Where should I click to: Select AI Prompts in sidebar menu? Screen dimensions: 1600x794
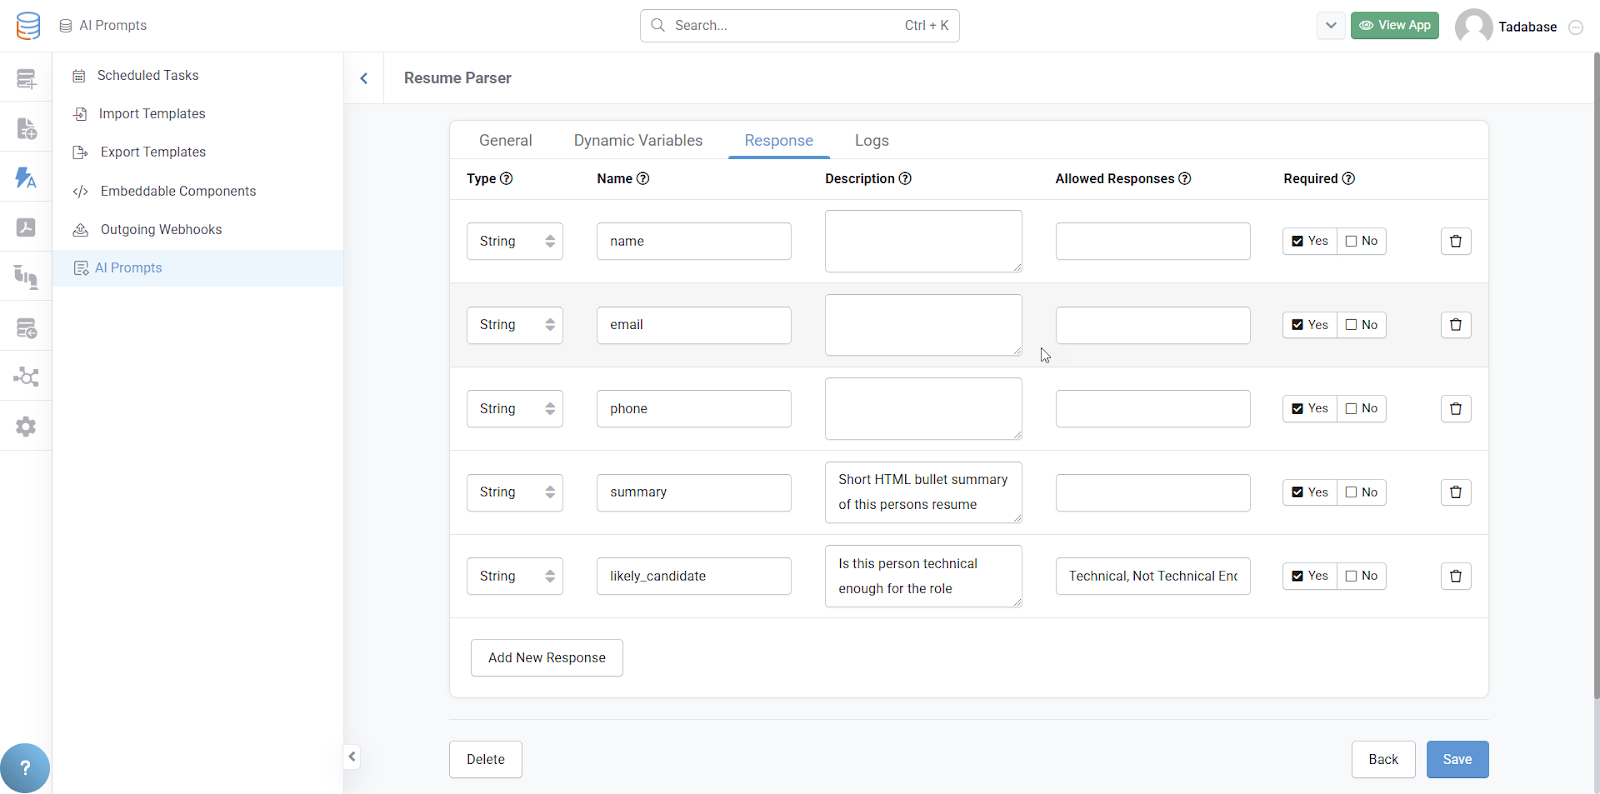click(198, 268)
